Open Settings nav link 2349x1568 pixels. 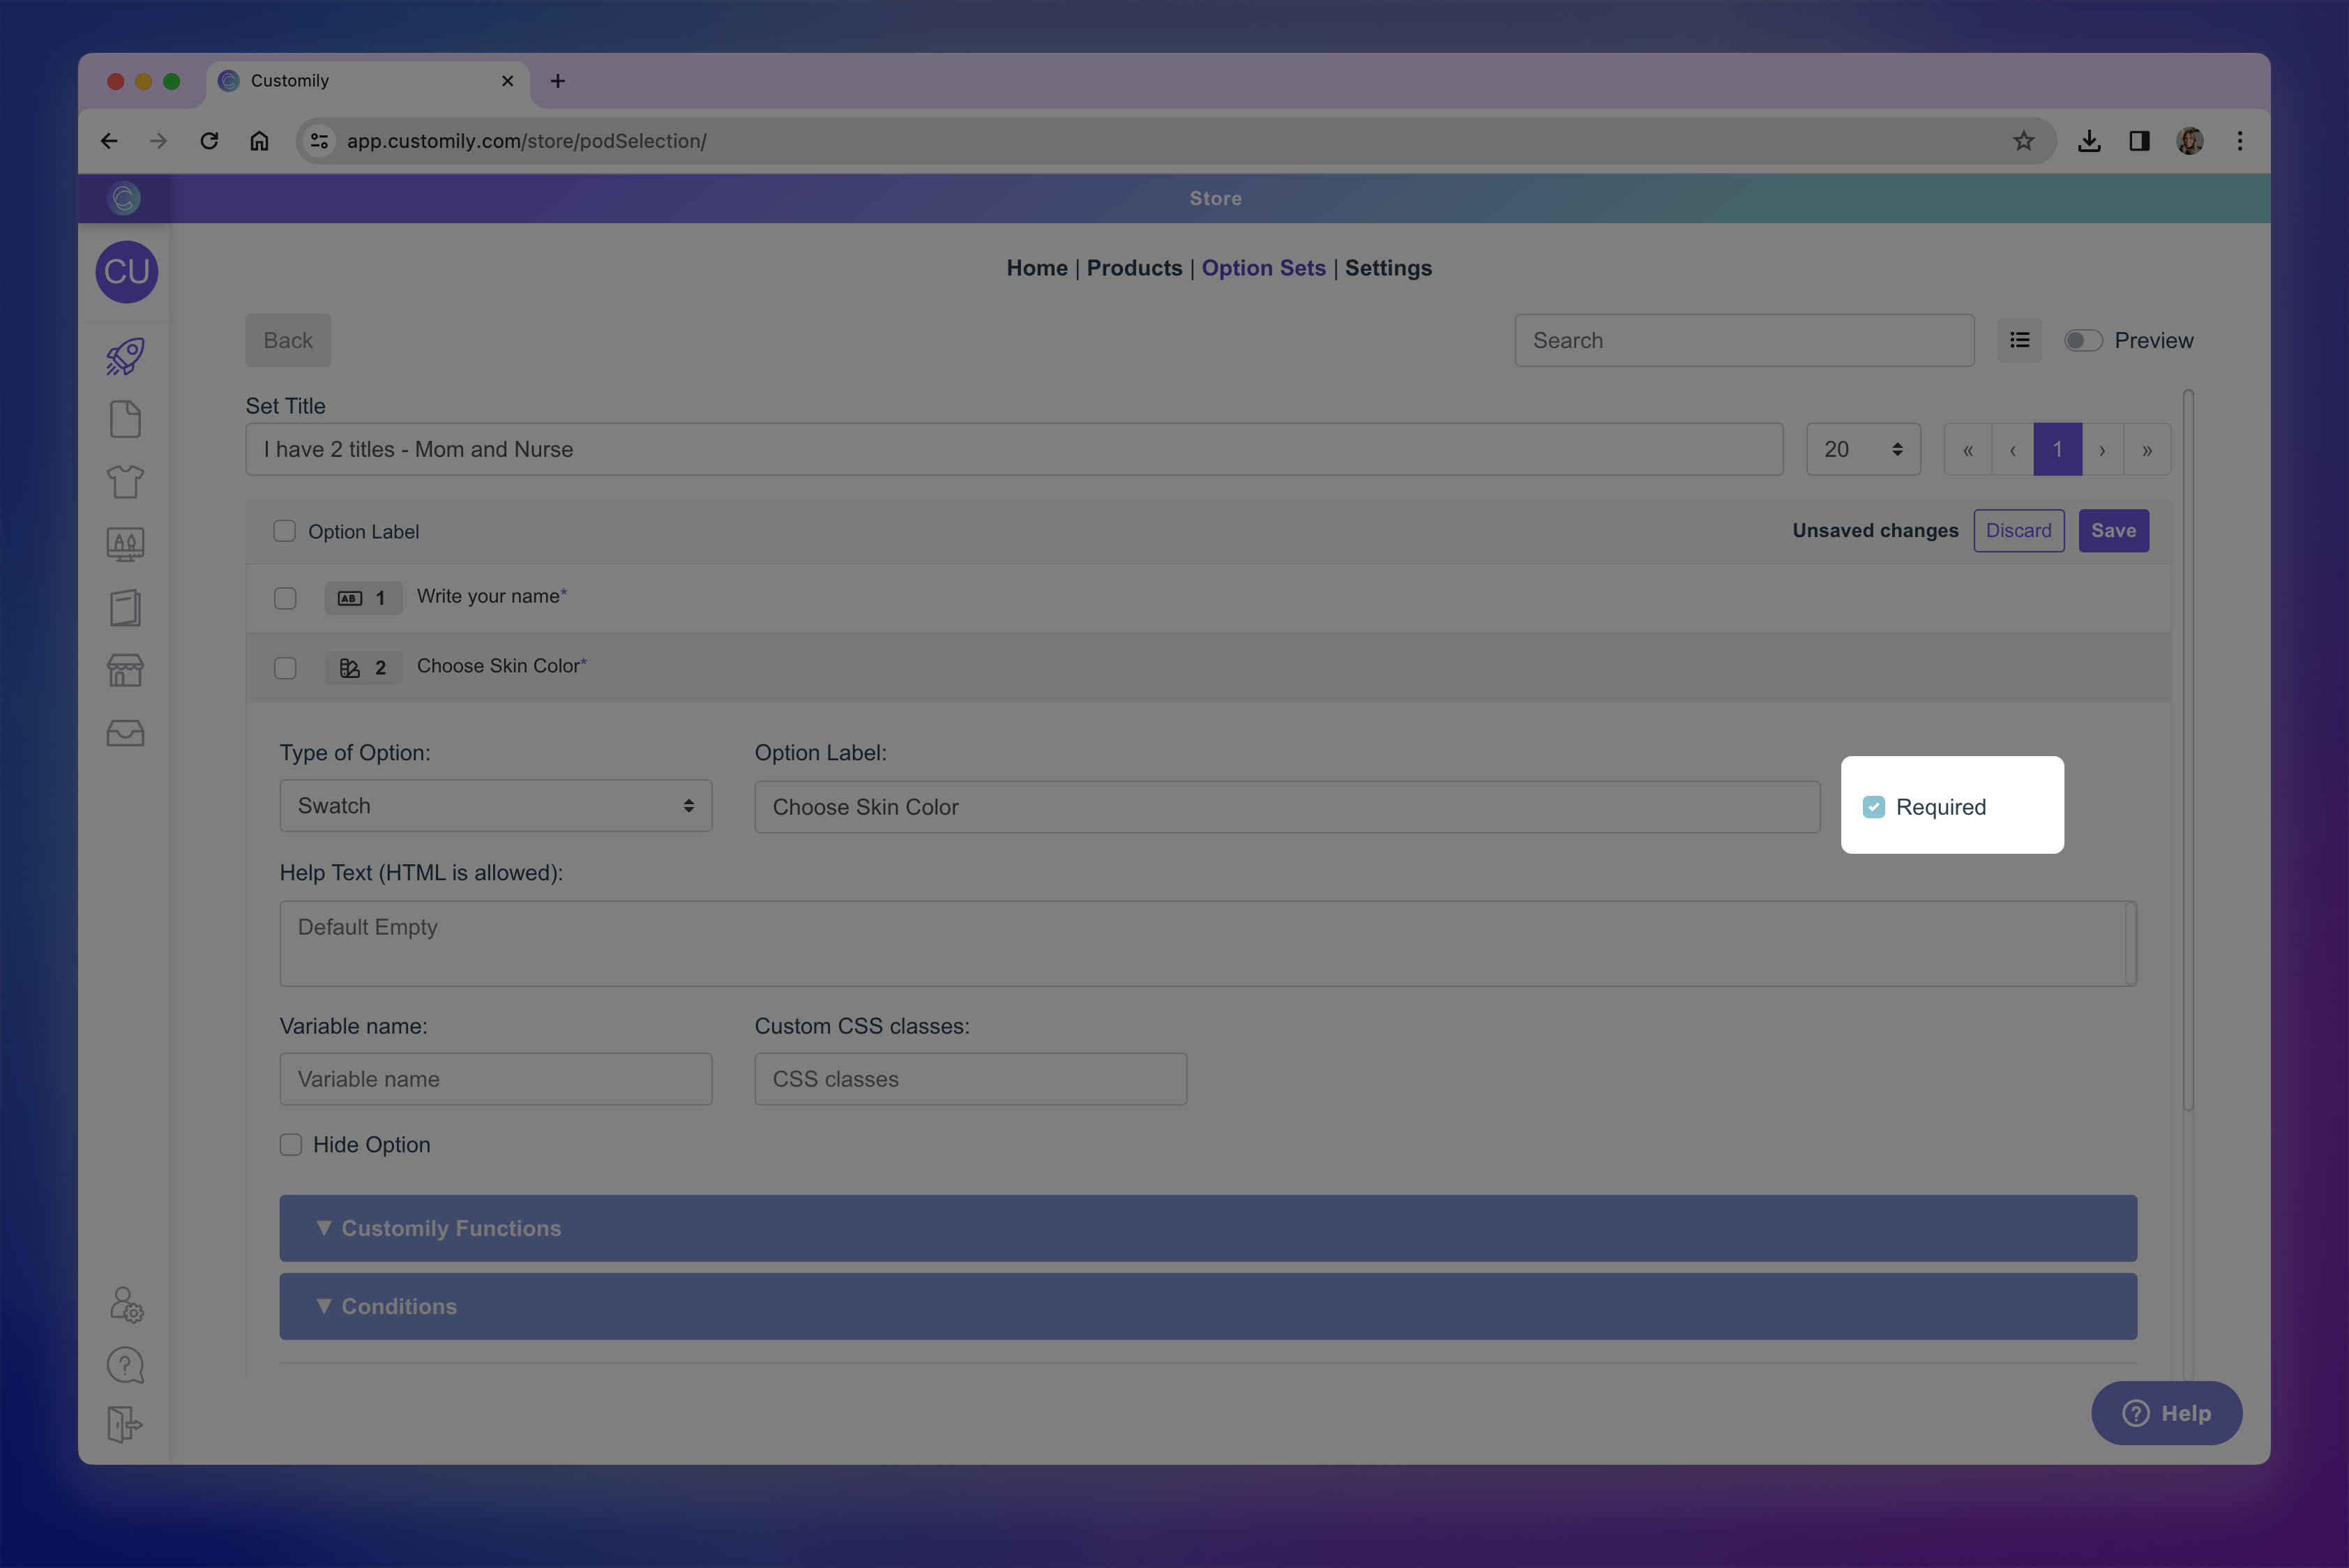tap(1388, 268)
